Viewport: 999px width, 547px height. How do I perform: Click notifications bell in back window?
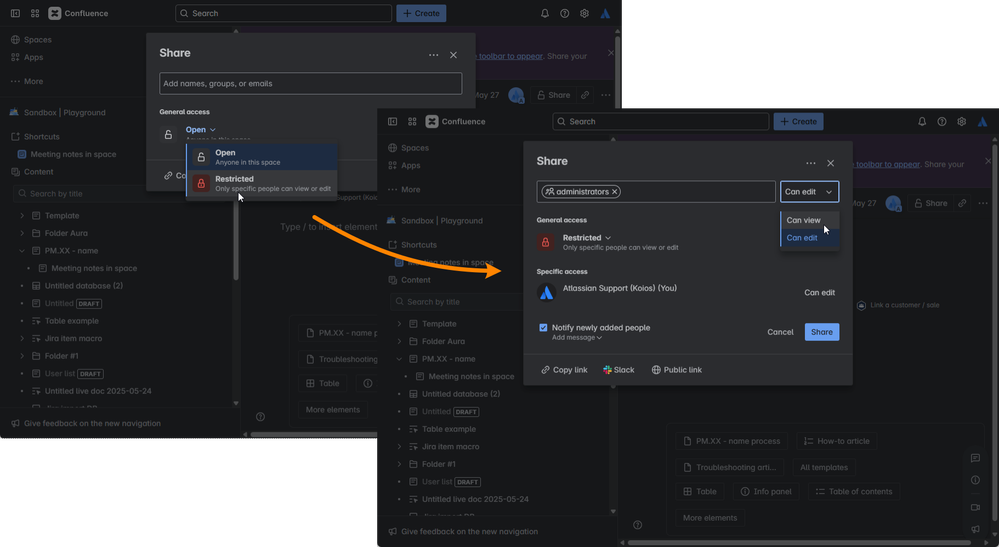545,13
